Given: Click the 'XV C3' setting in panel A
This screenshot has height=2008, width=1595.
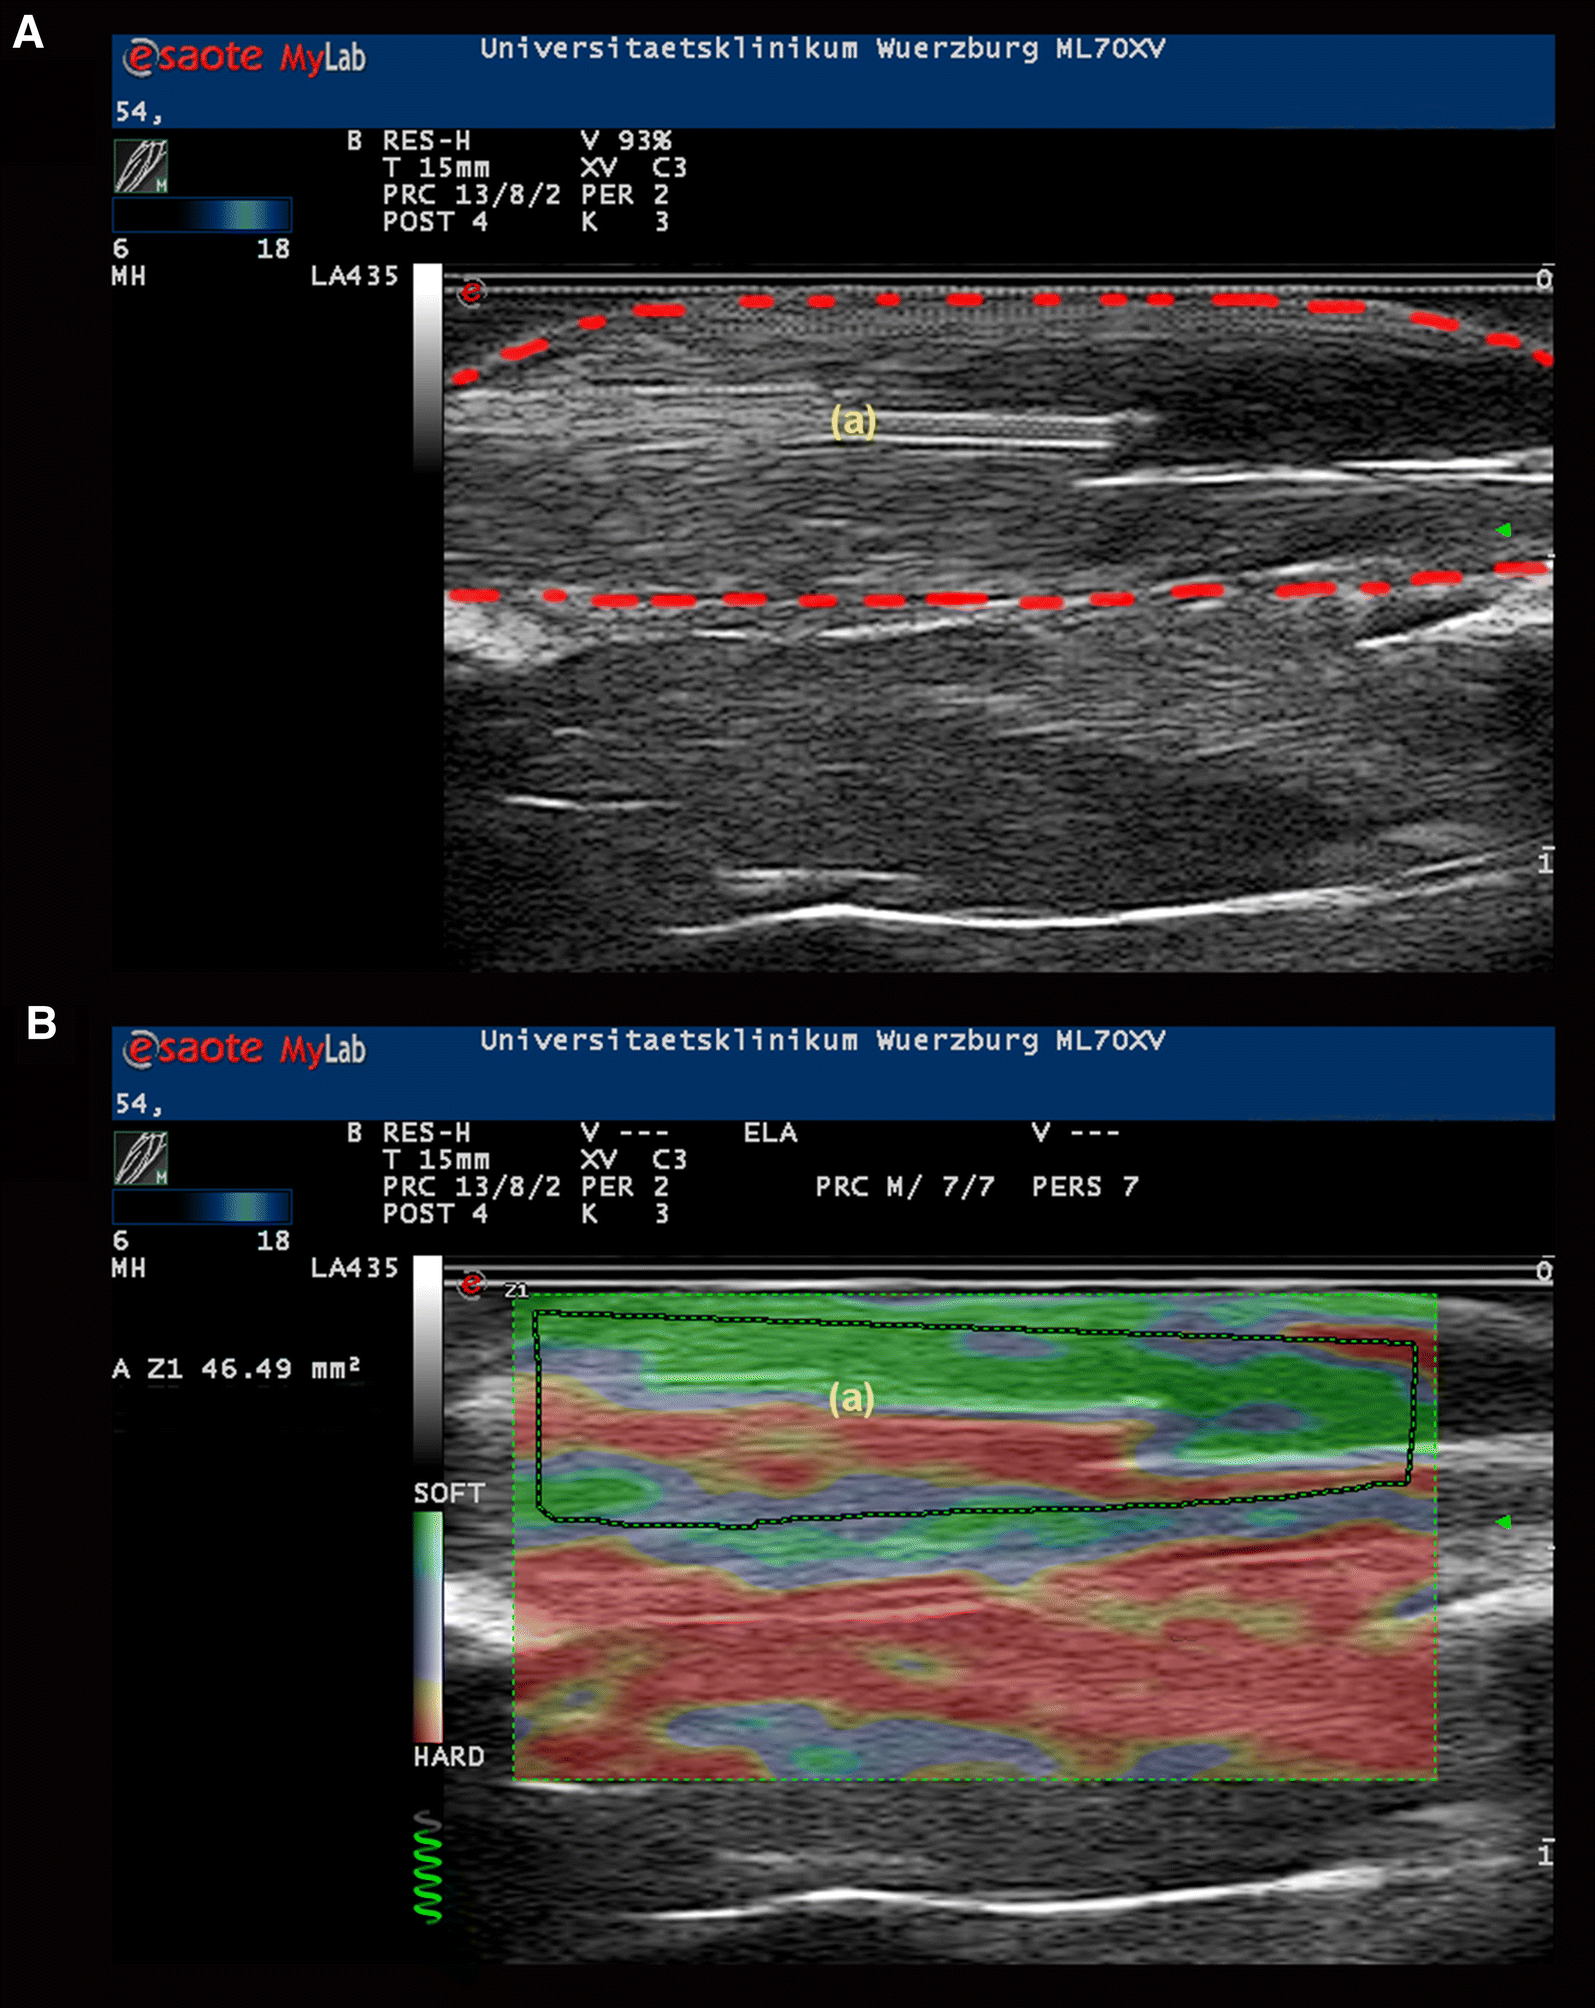Looking at the screenshot, I should (x=634, y=168).
